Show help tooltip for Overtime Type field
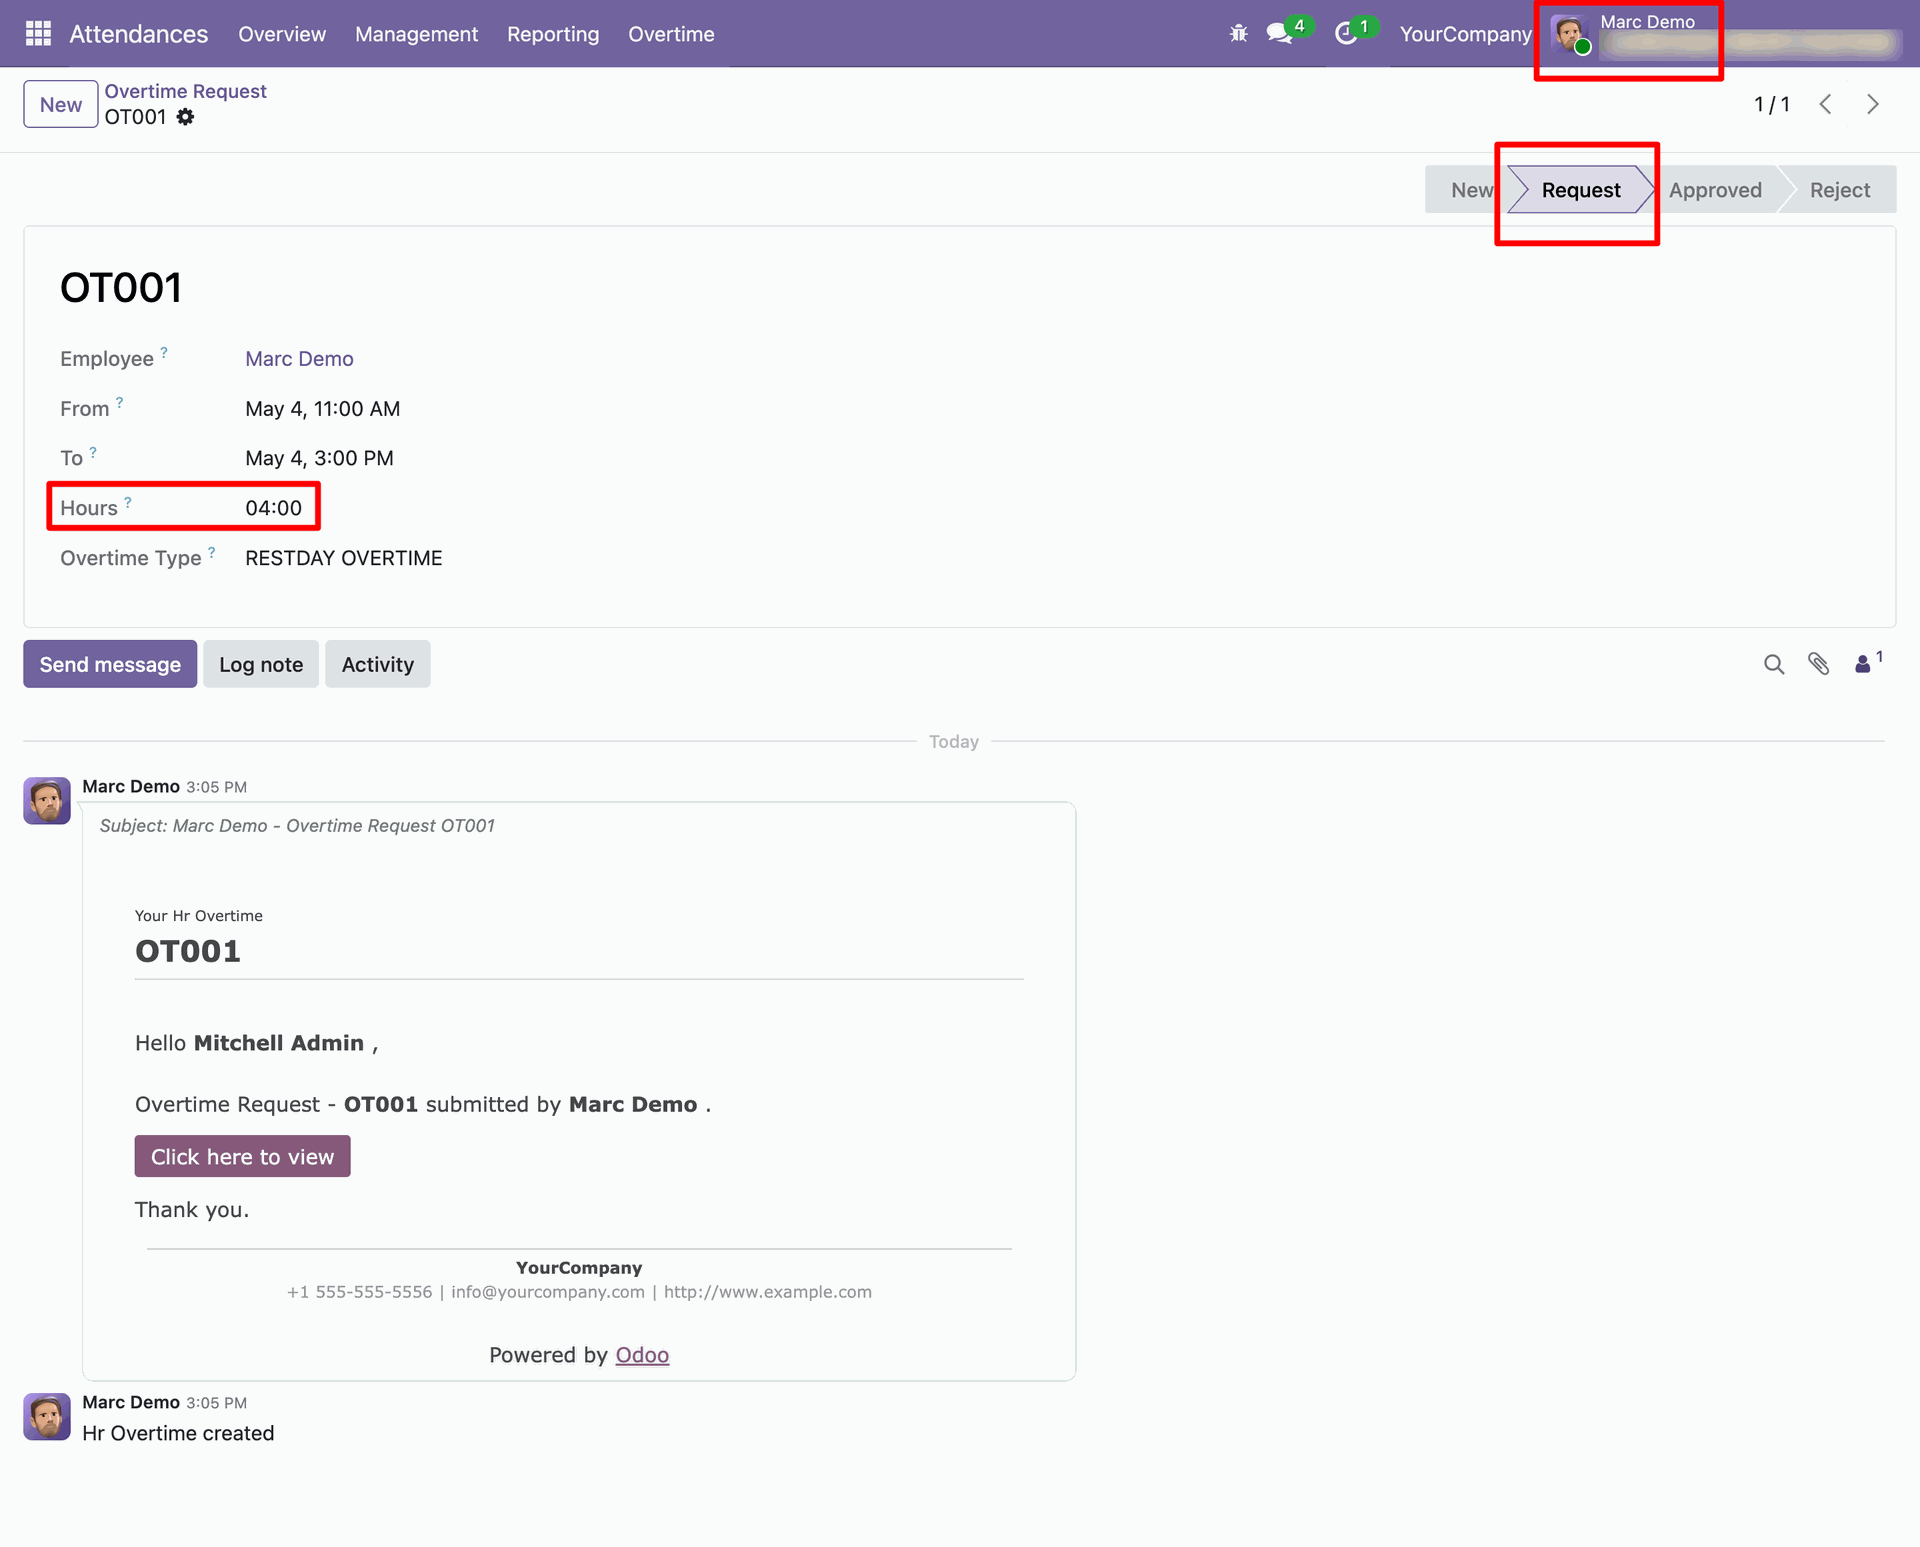Viewport: 1920px width, 1547px height. pos(212,552)
